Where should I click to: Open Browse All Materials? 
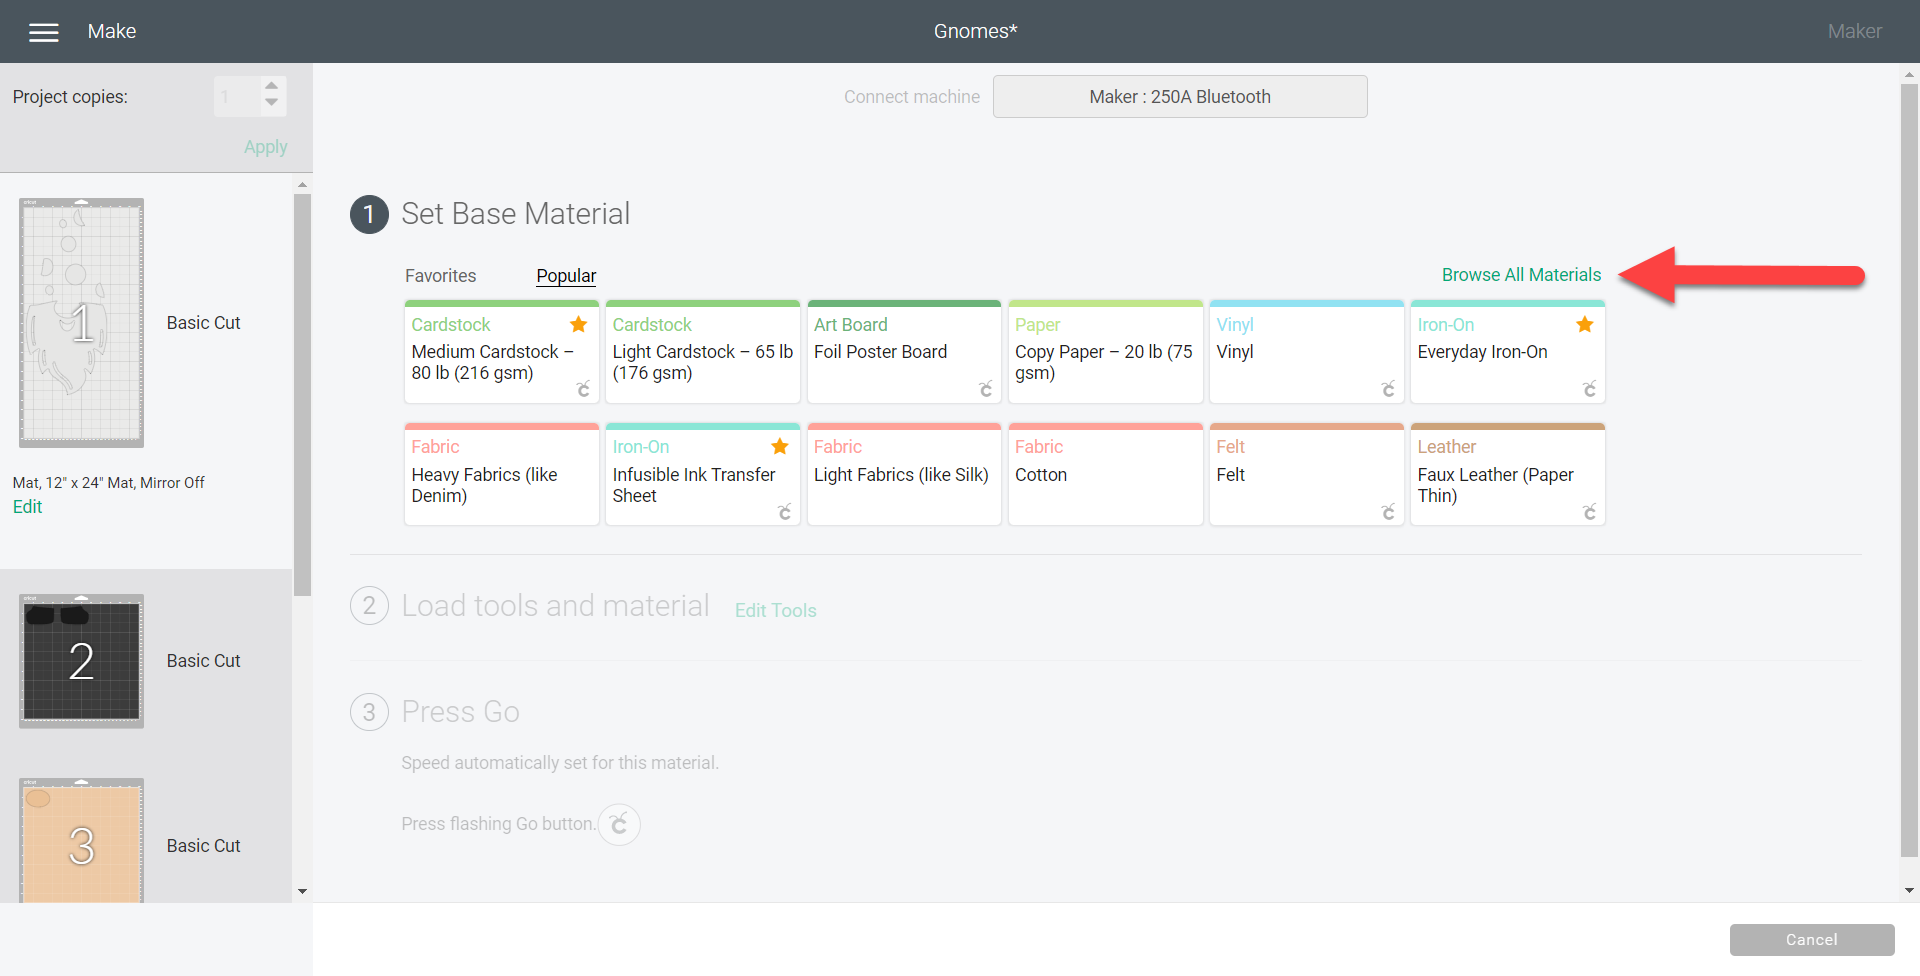(1520, 274)
